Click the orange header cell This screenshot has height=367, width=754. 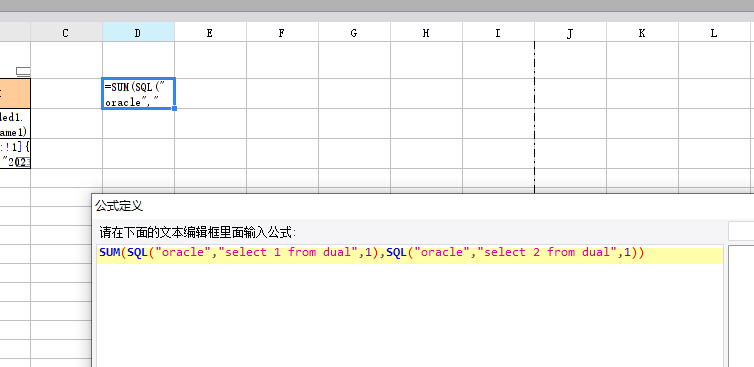coord(15,93)
